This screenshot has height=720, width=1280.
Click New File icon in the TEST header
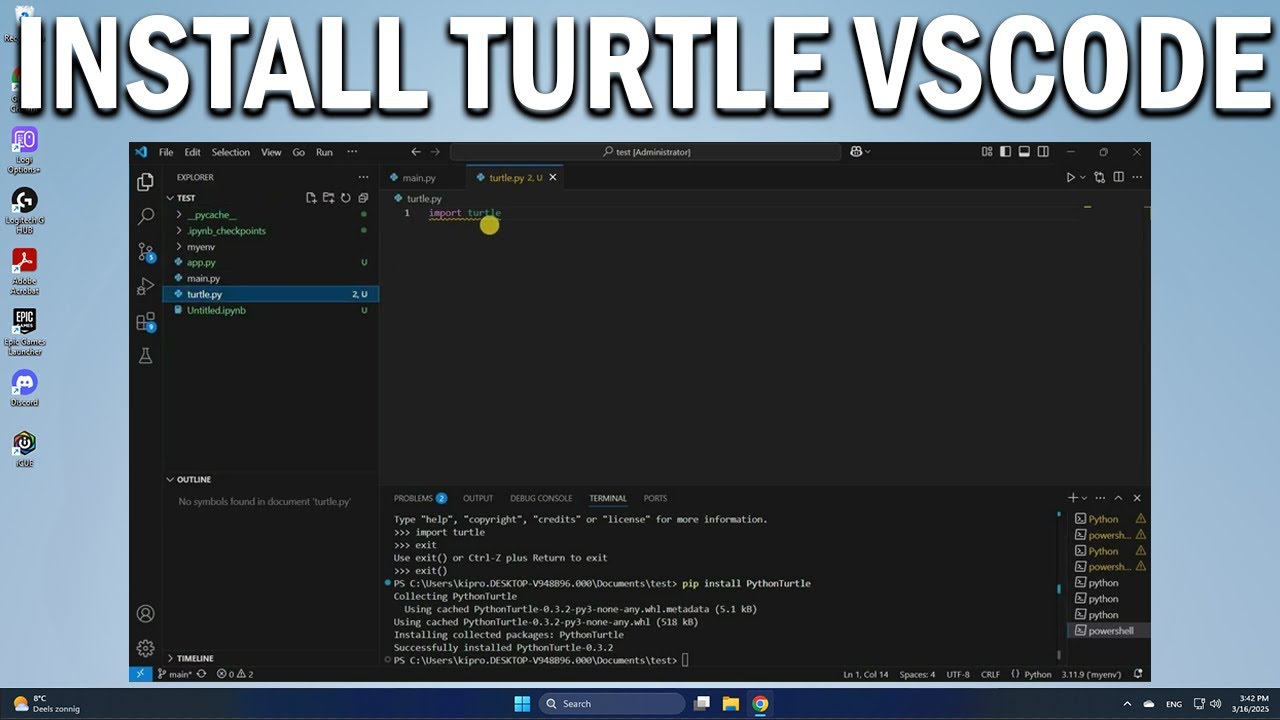[311, 198]
